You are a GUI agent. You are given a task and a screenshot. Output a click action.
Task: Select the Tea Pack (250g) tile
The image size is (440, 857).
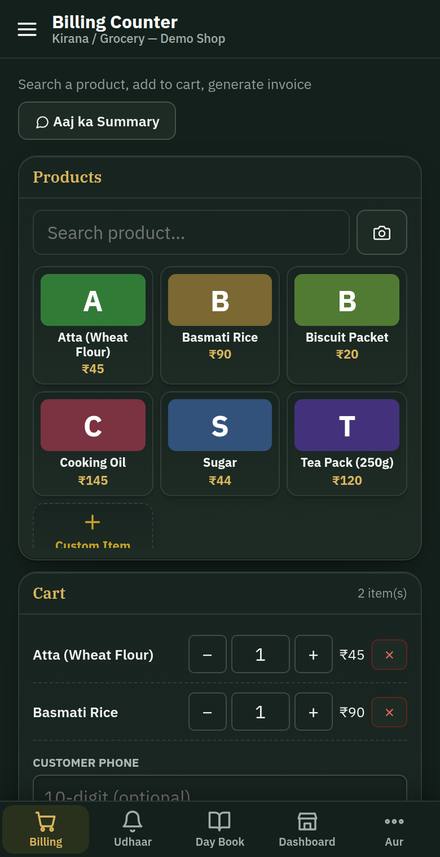(347, 443)
